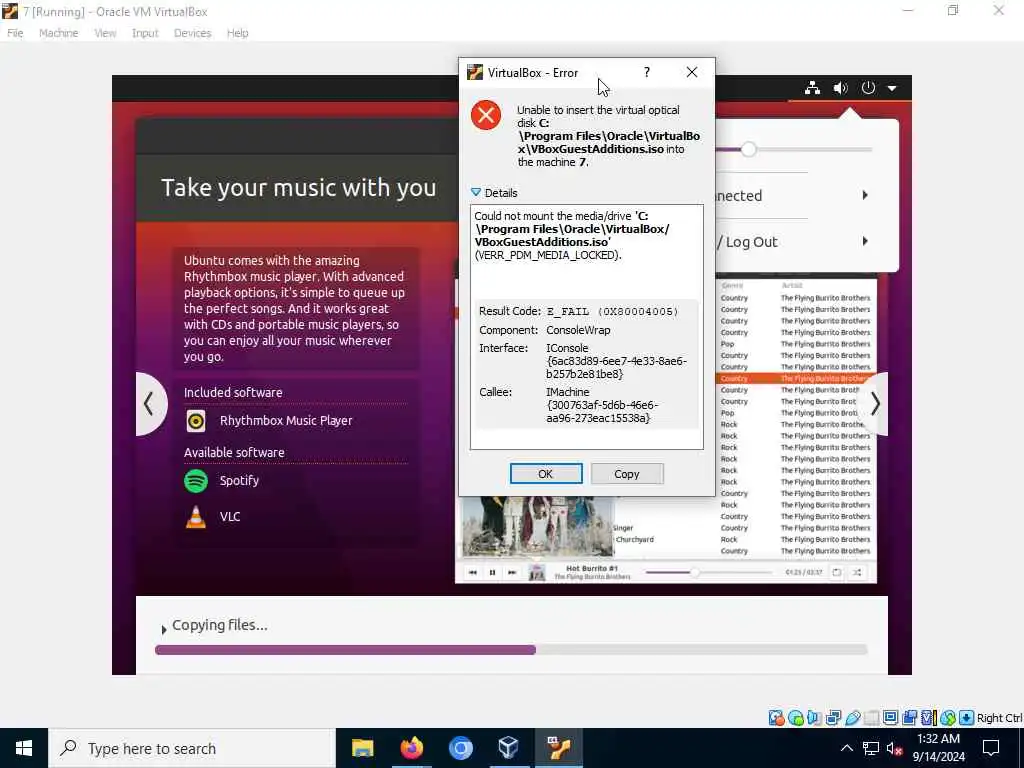The image size is (1024, 768).
Task: Click the VLC cone icon
Action: coord(196,517)
